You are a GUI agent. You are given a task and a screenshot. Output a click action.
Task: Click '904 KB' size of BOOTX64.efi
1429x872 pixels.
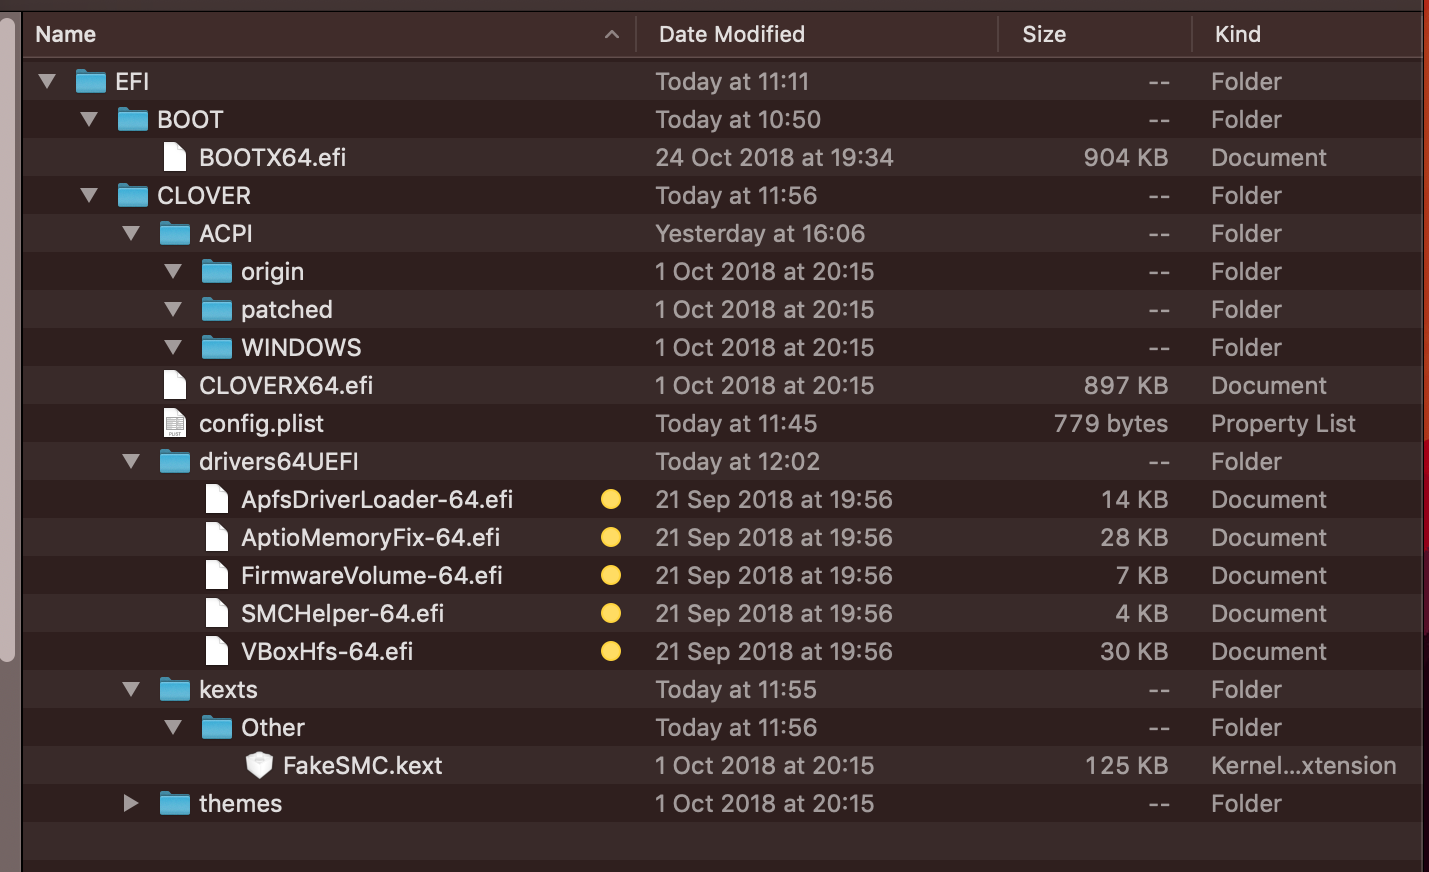coord(1126,157)
